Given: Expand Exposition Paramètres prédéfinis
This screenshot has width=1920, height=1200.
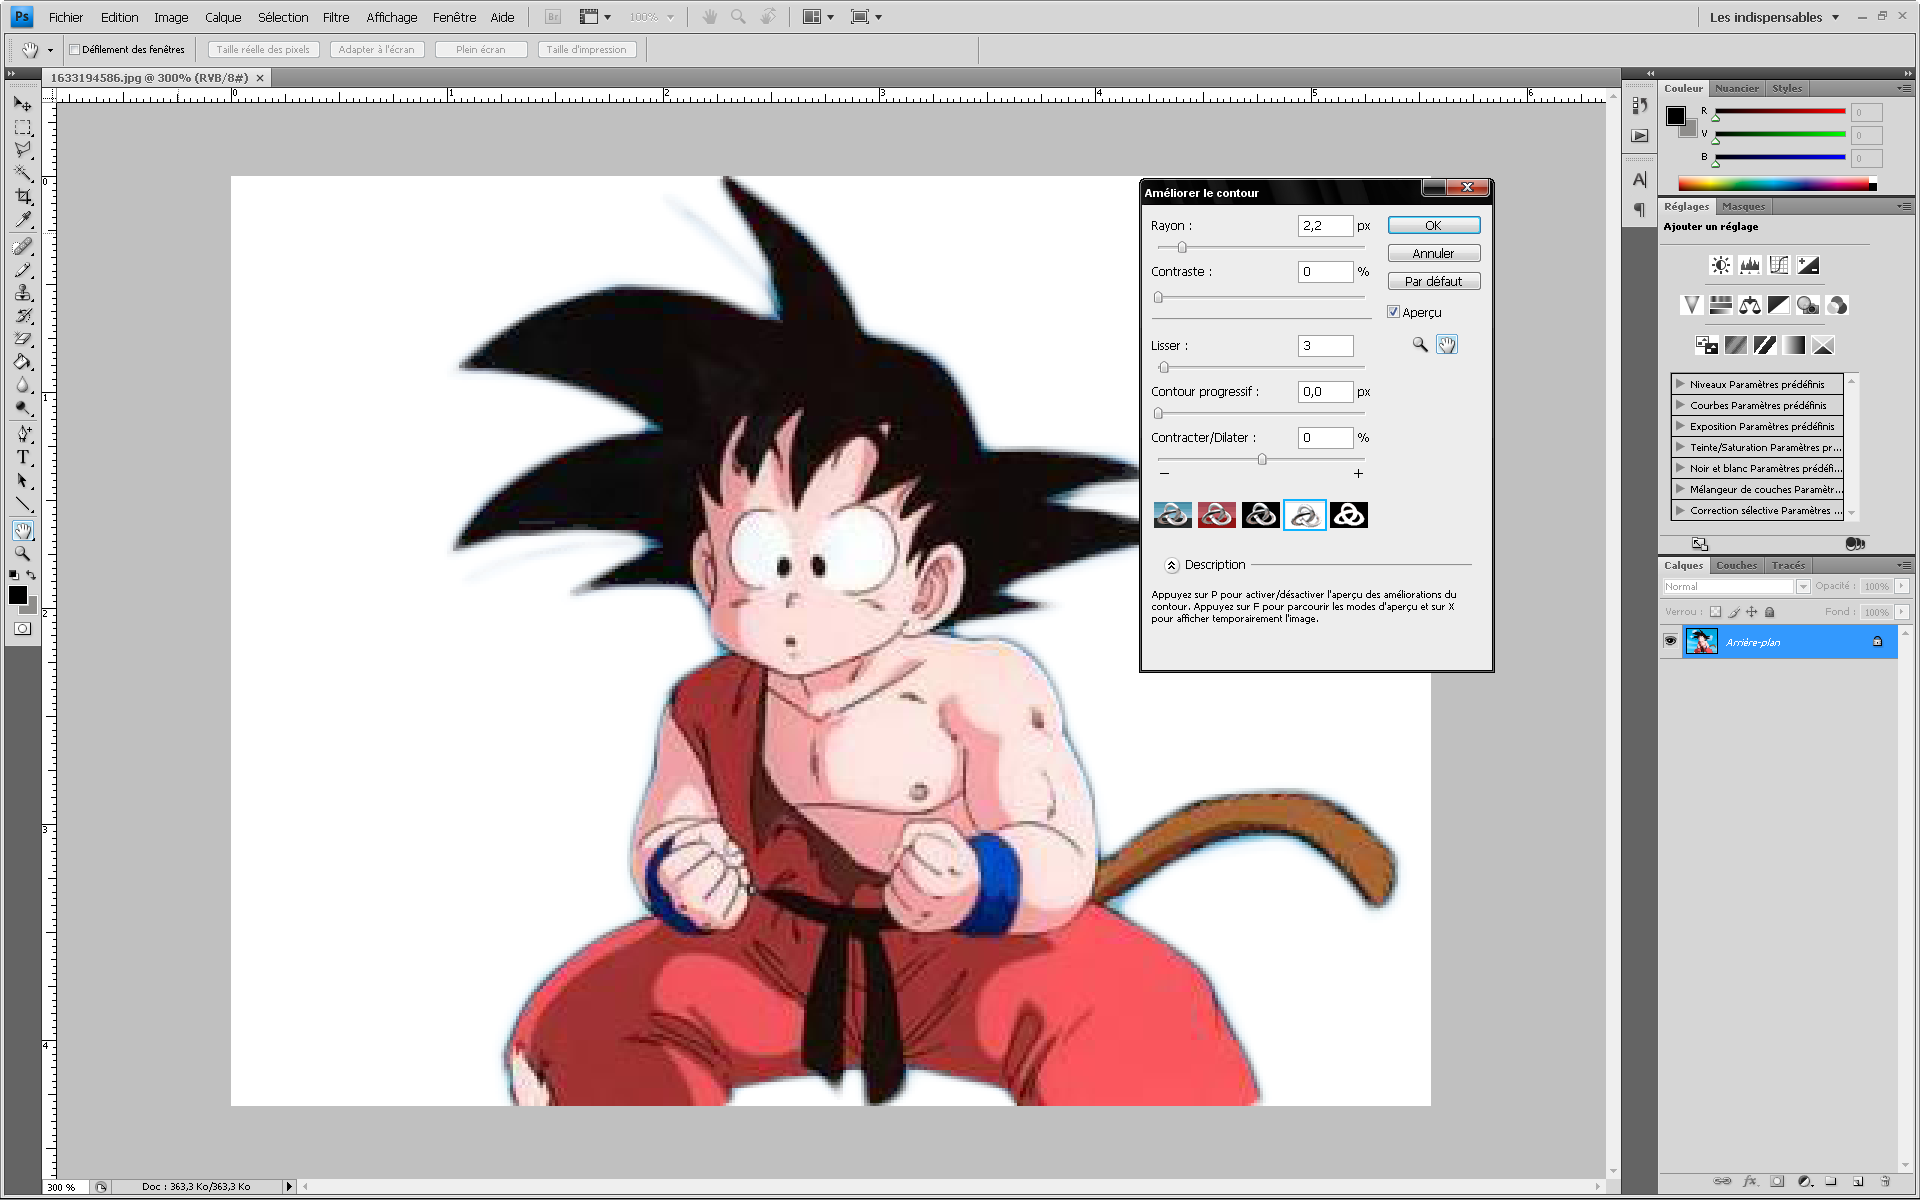Looking at the screenshot, I should [x=1680, y=426].
